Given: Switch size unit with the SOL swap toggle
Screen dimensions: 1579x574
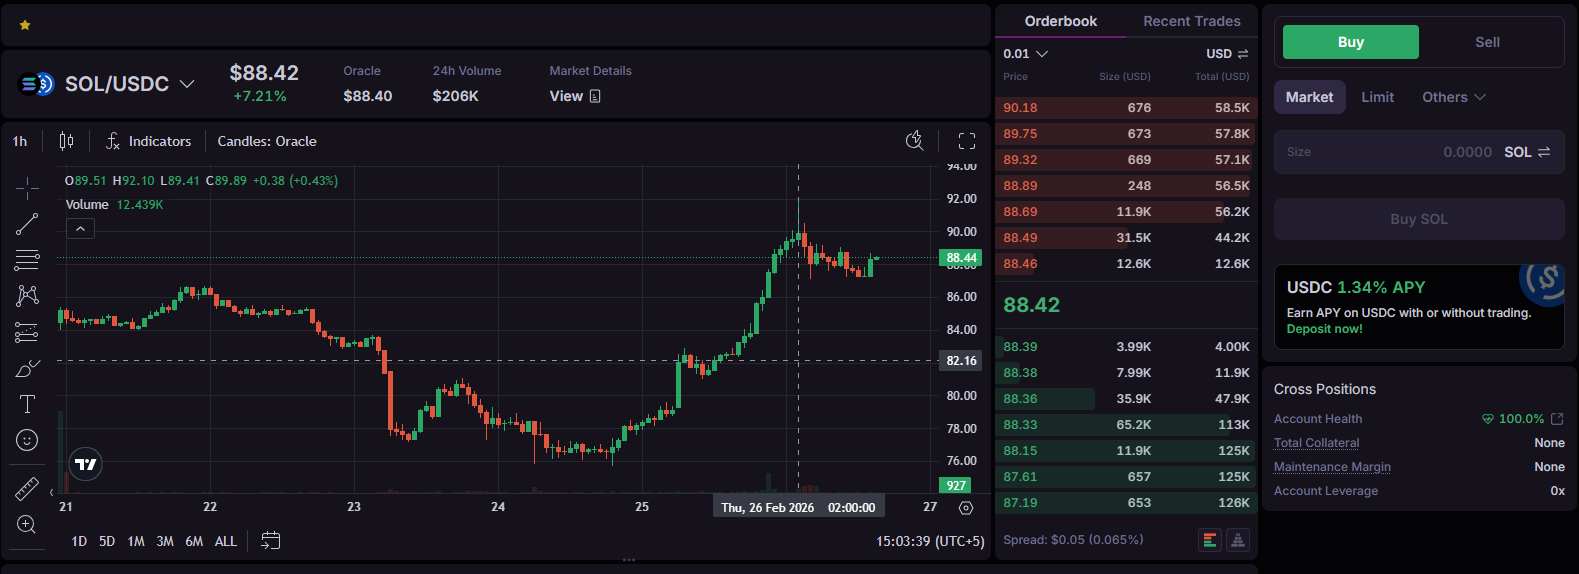Looking at the screenshot, I should (1527, 152).
